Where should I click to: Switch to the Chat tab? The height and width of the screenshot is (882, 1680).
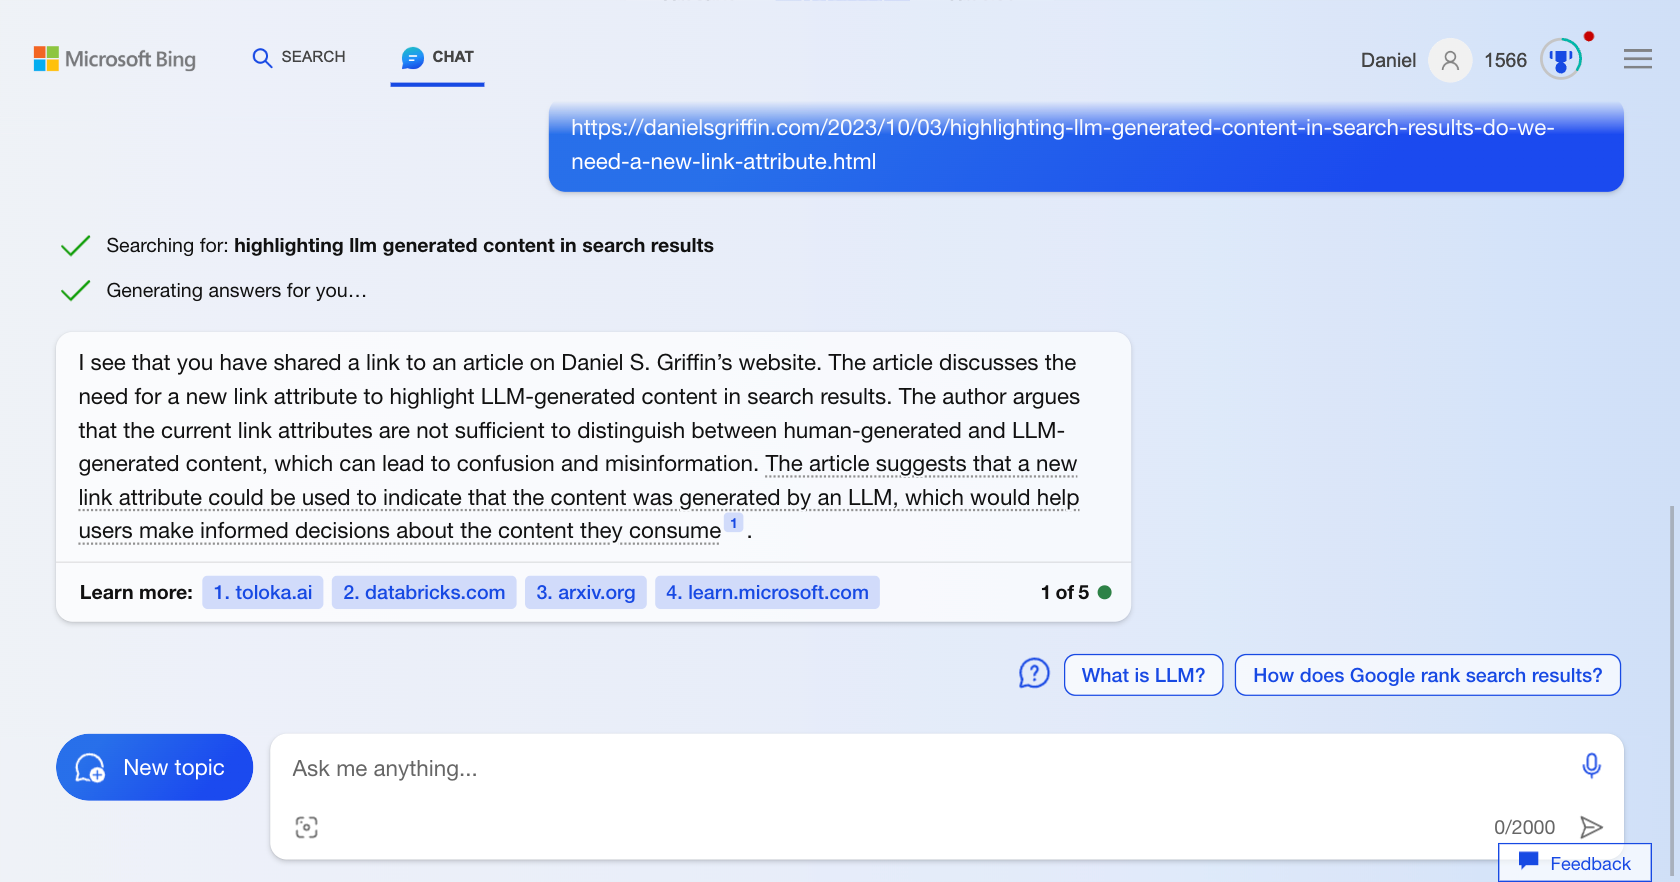(x=438, y=57)
